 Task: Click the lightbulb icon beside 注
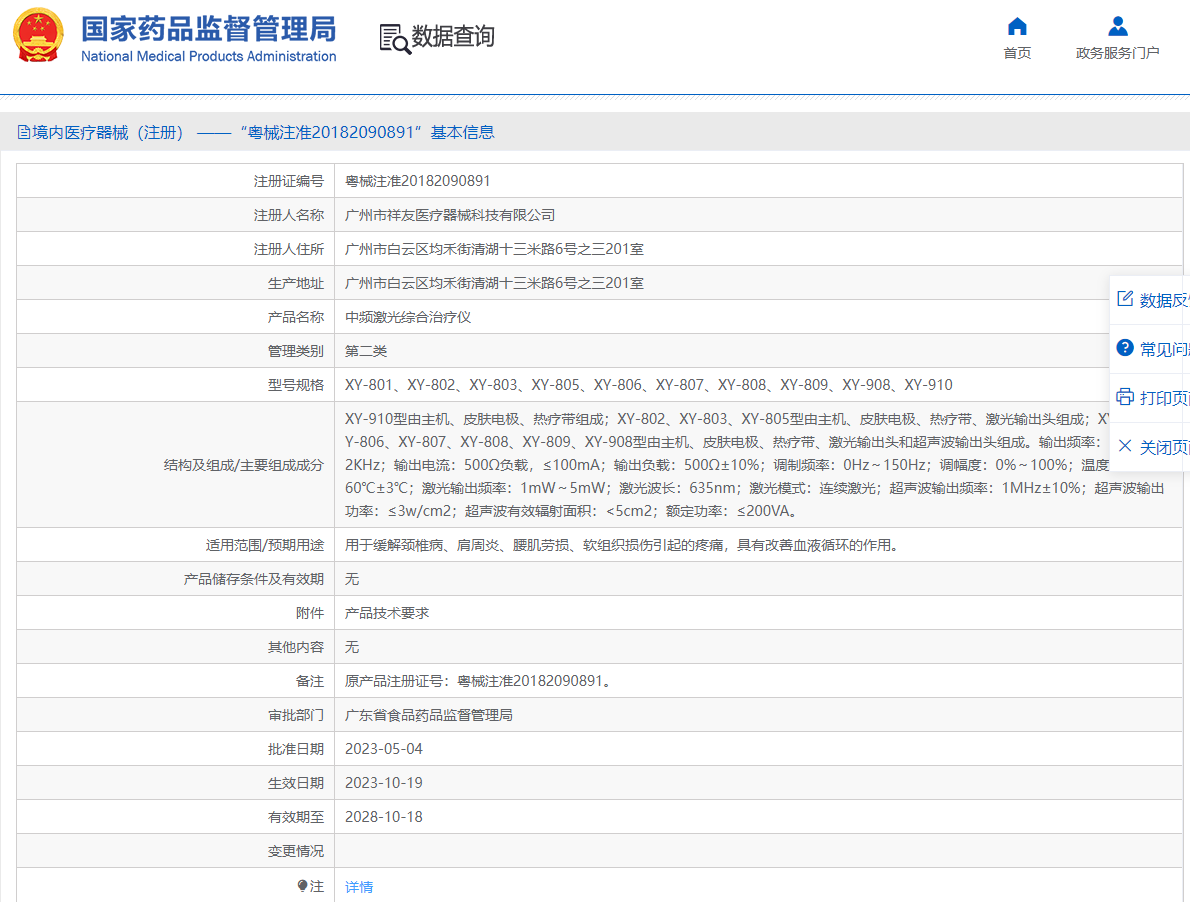click(302, 886)
